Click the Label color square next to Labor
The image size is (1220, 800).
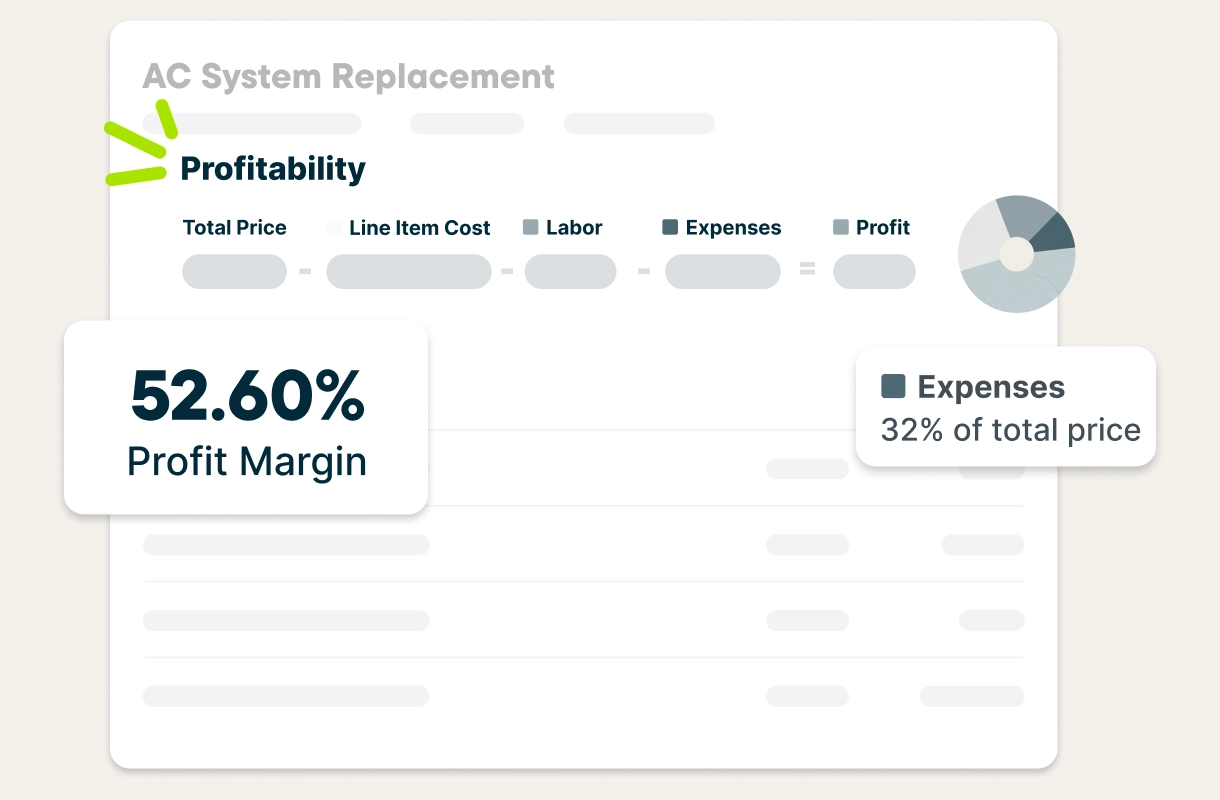pyautogui.click(x=531, y=228)
